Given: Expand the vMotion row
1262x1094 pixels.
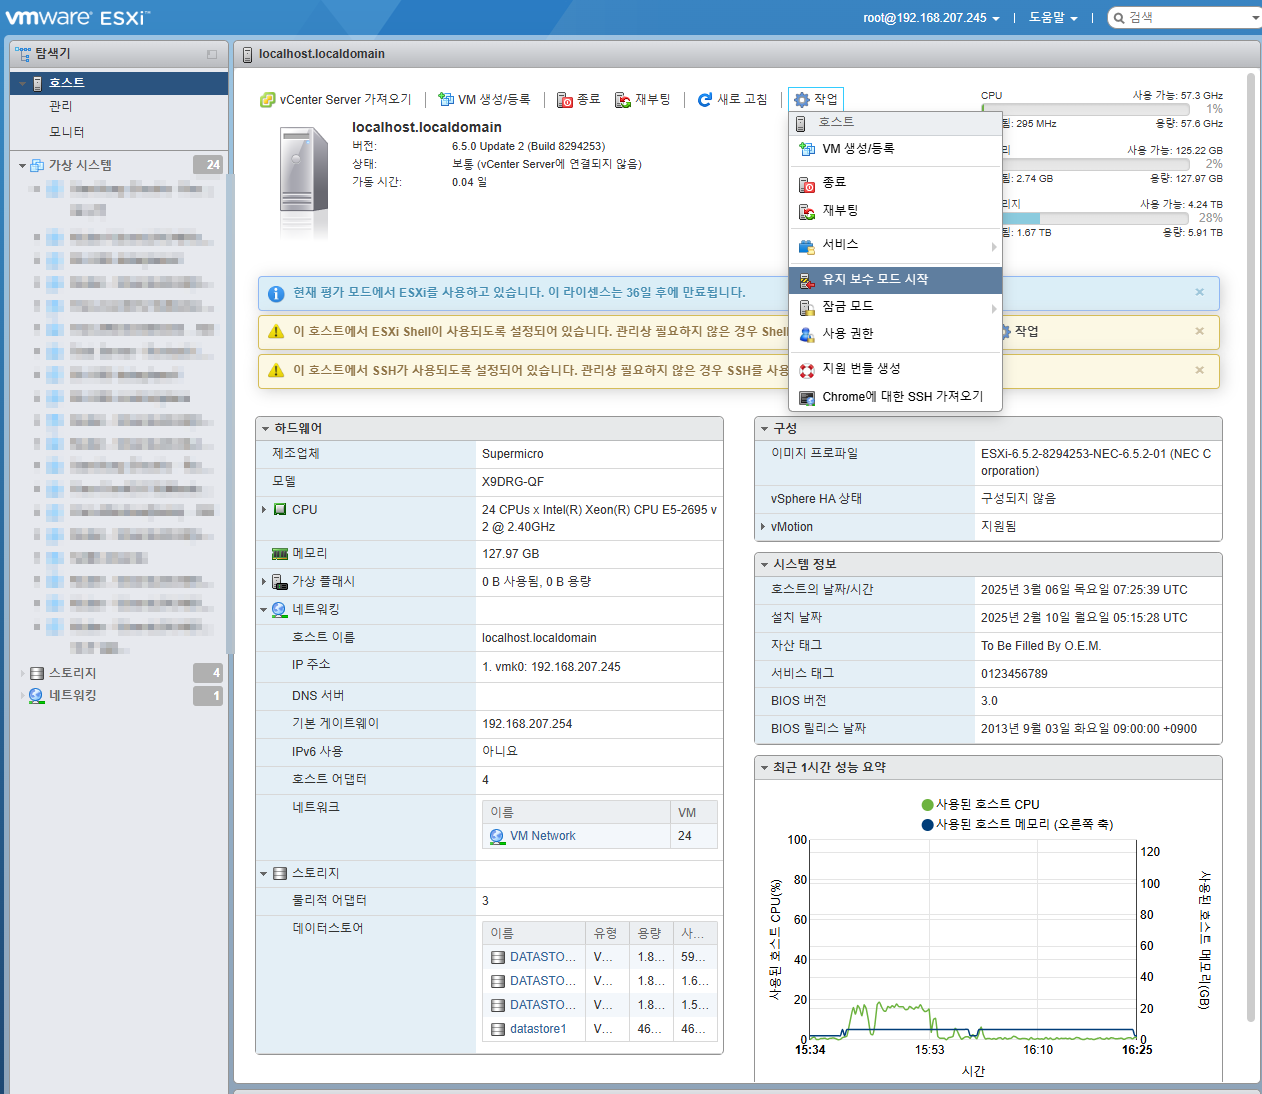Looking at the screenshot, I should pos(763,527).
